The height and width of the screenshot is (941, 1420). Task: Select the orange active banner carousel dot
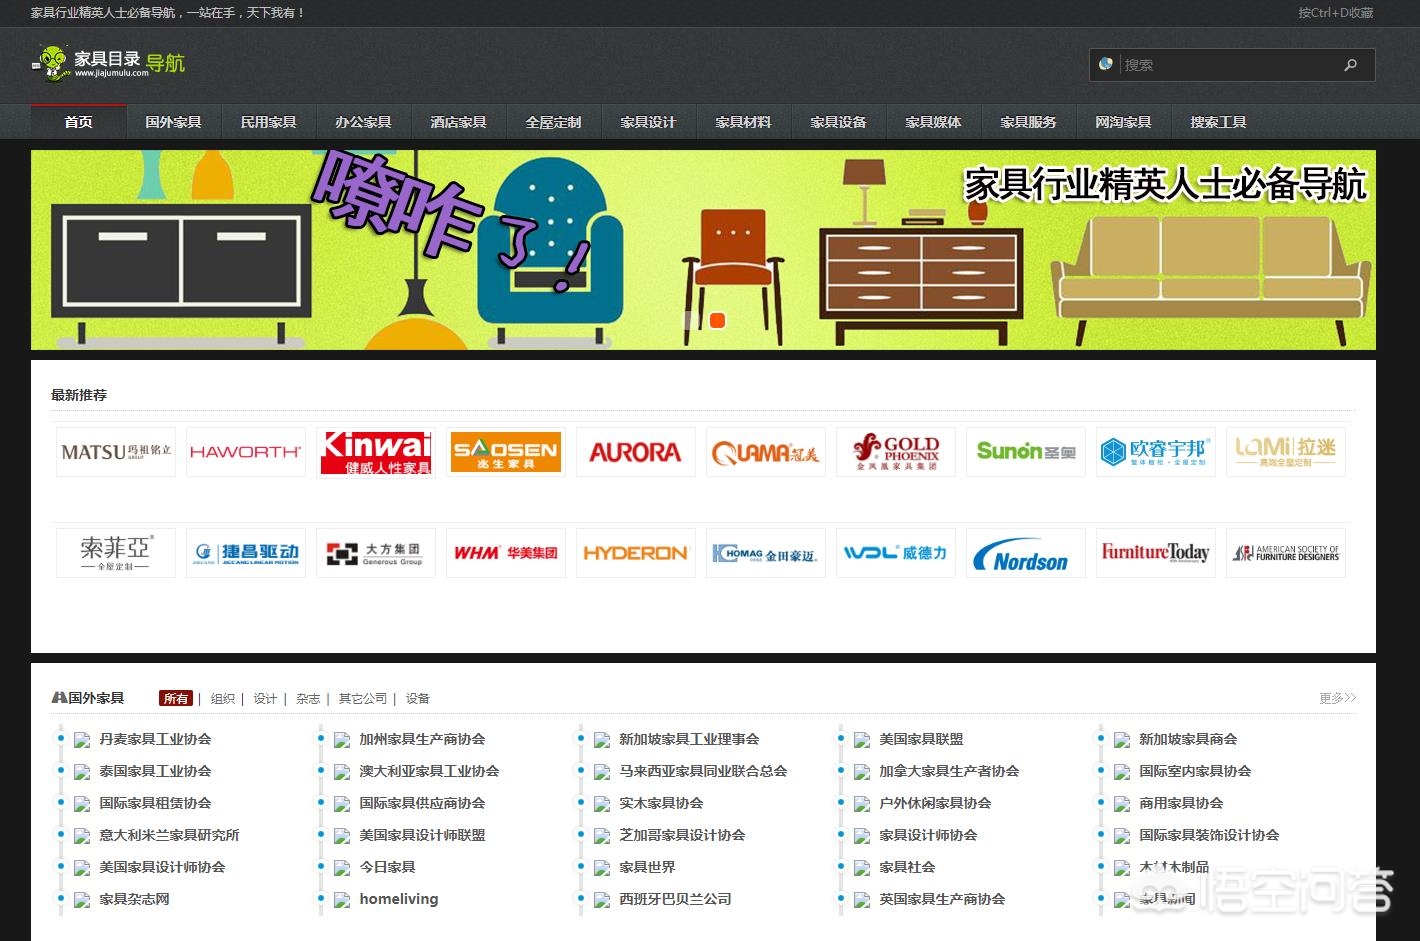coord(717,320)
